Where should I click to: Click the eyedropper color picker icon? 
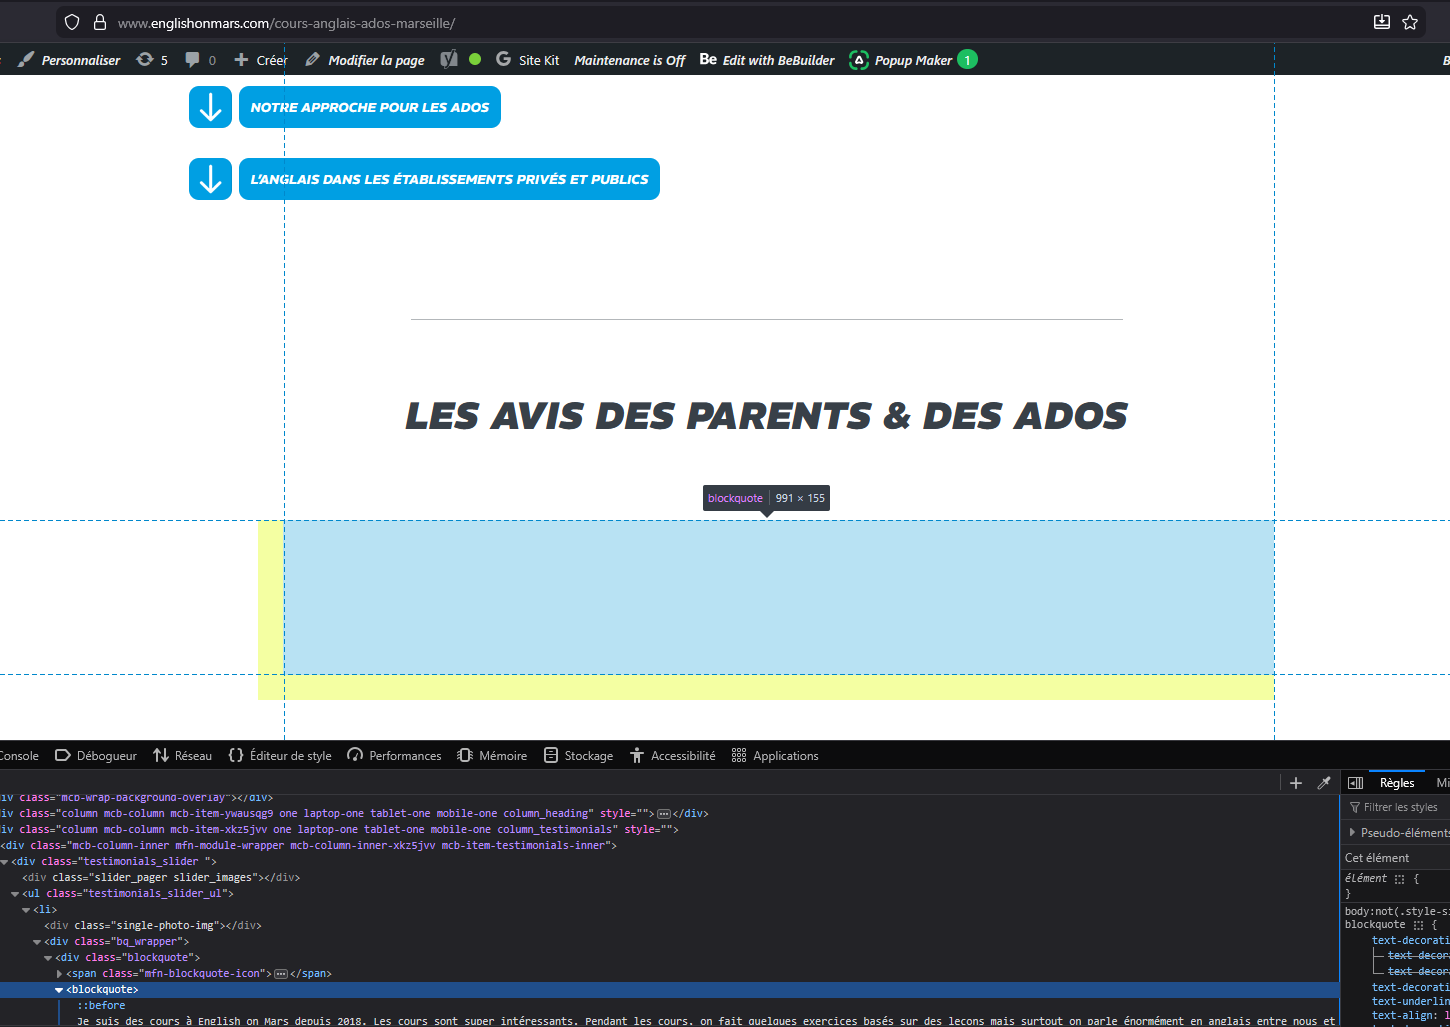1324,783
